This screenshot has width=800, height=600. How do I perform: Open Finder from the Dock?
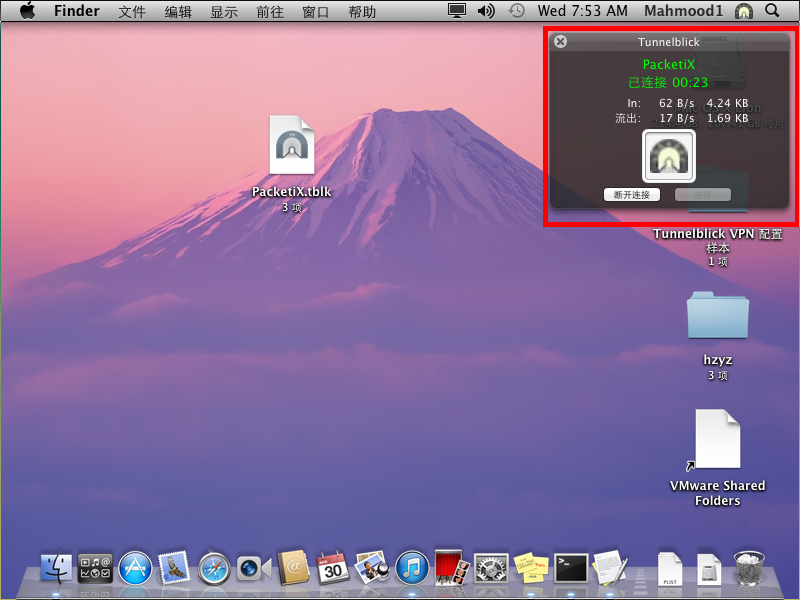click(56, 568)
